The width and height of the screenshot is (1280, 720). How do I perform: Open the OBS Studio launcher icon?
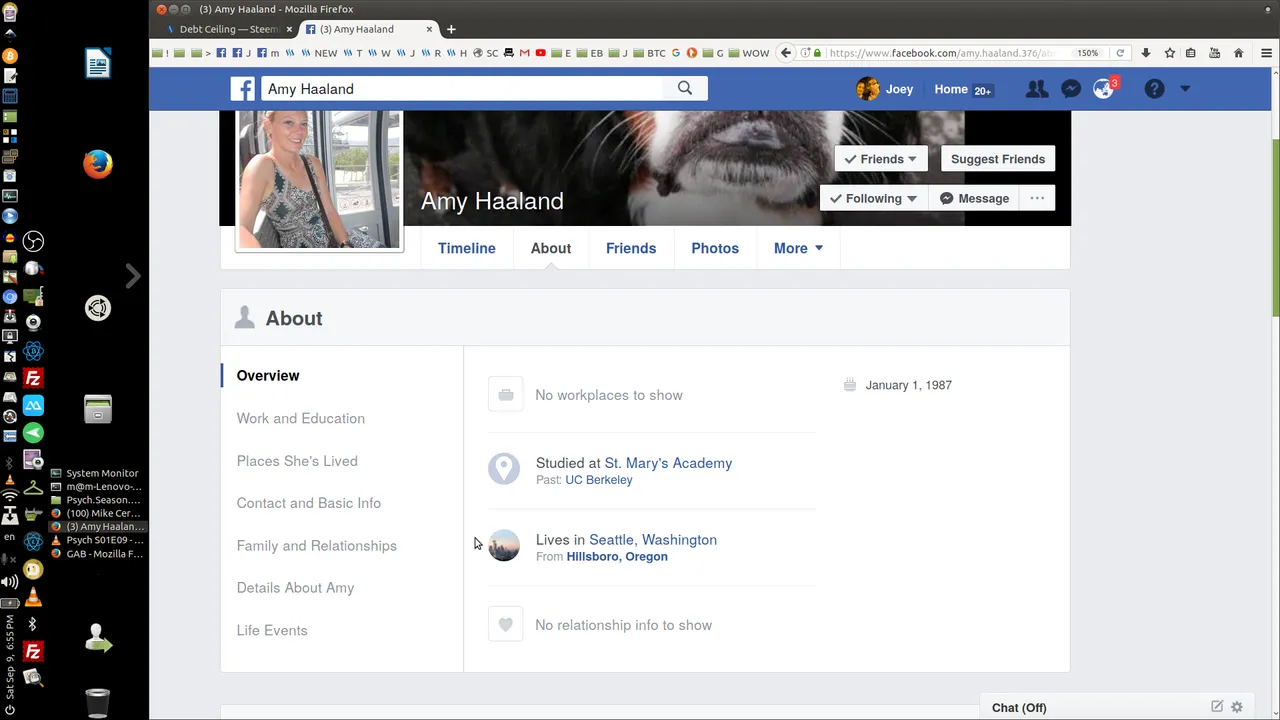click(33, 241)
